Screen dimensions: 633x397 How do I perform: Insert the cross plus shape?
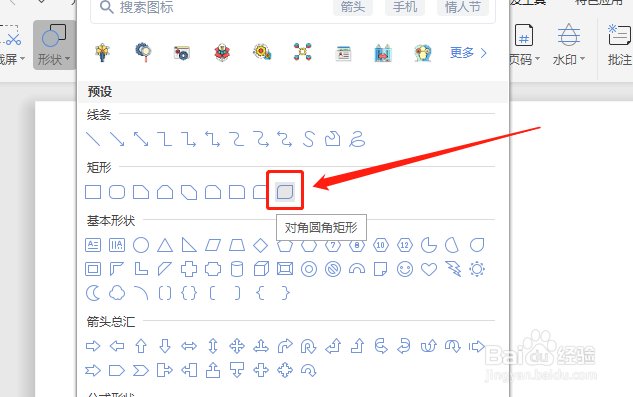[189, 269]
